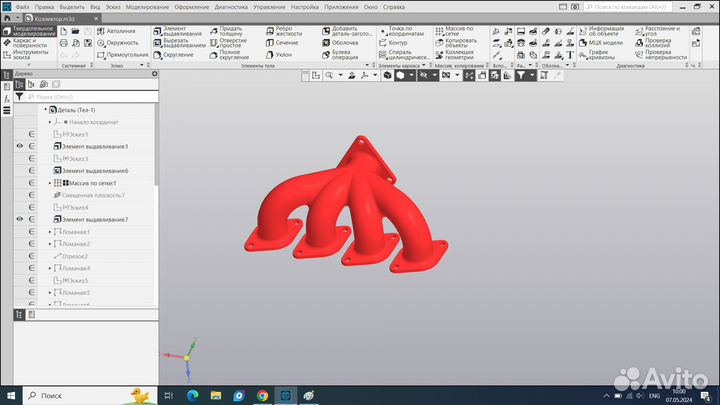720x405 pixels.
Task: Toggle exclusion mark for Эскиз:5 row
Action: tap(32, 280)
